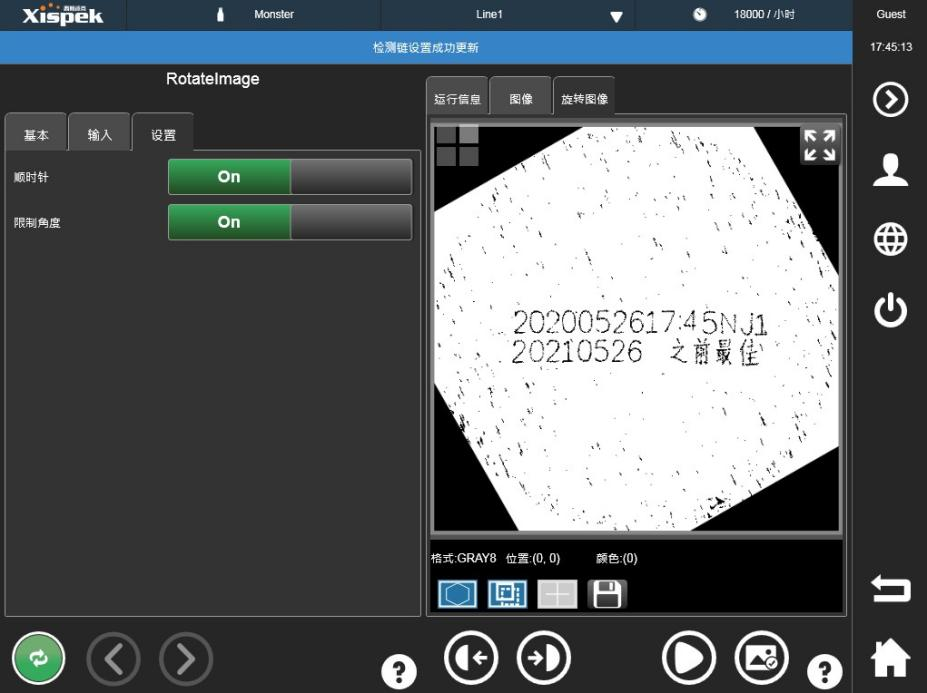Screen dimensions: 927x693
Task: Toggle the 顺时针 switch
Action: point(290,176)
